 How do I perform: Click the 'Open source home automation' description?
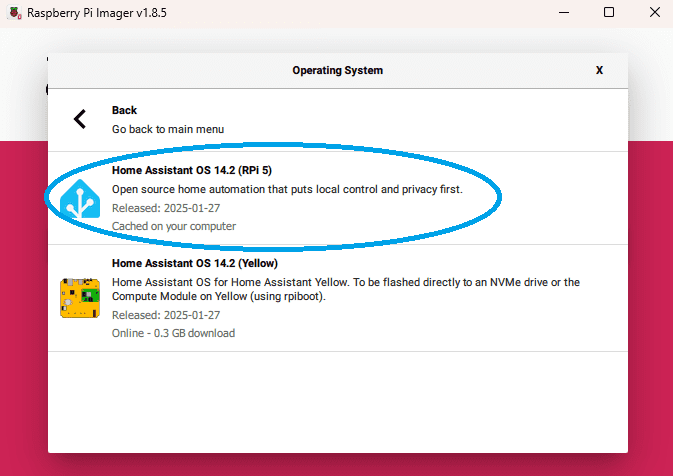[x=287, y=189]
